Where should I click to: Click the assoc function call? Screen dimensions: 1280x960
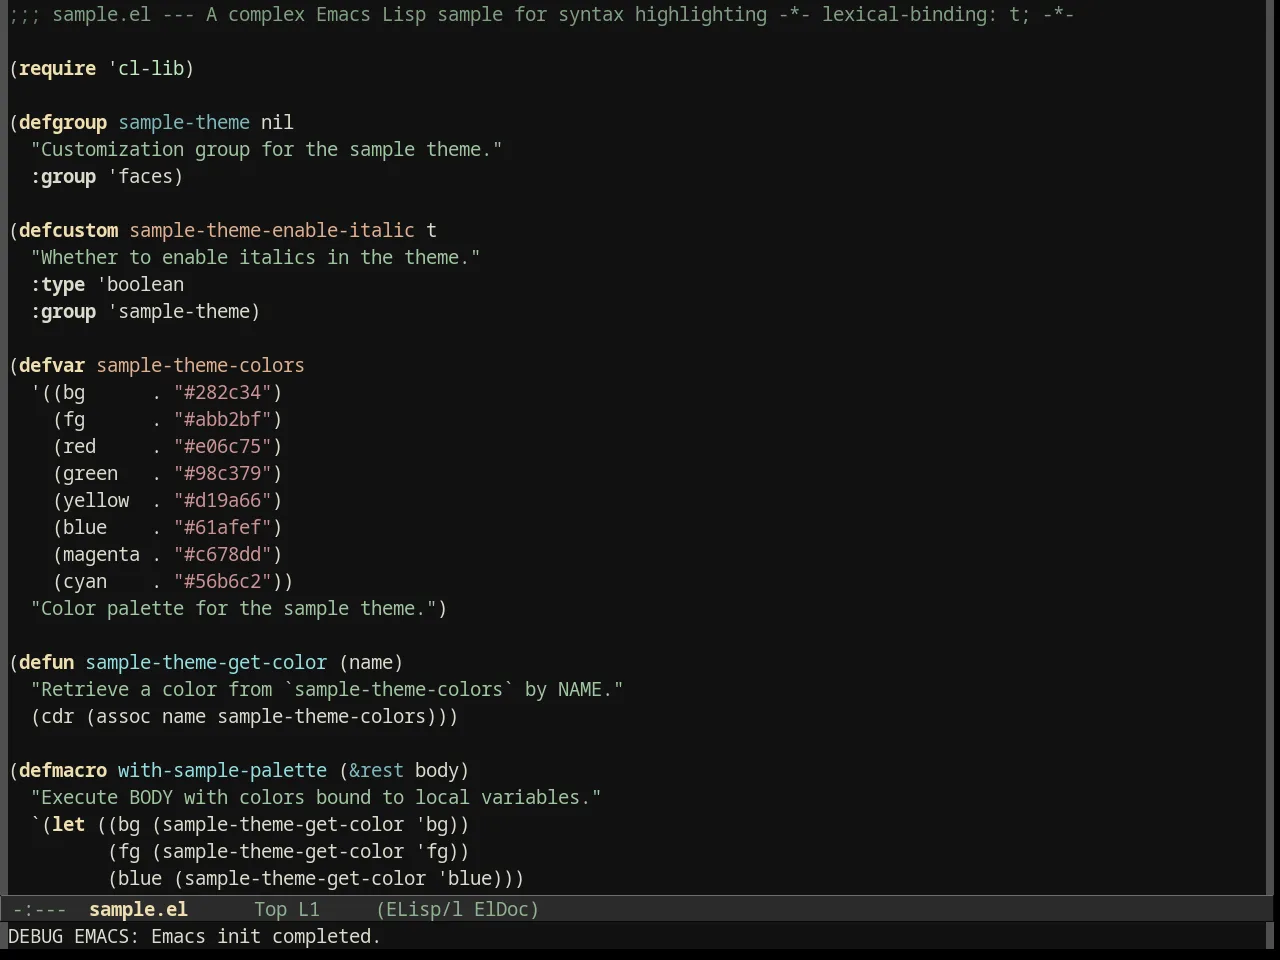(x=124, y=716)
